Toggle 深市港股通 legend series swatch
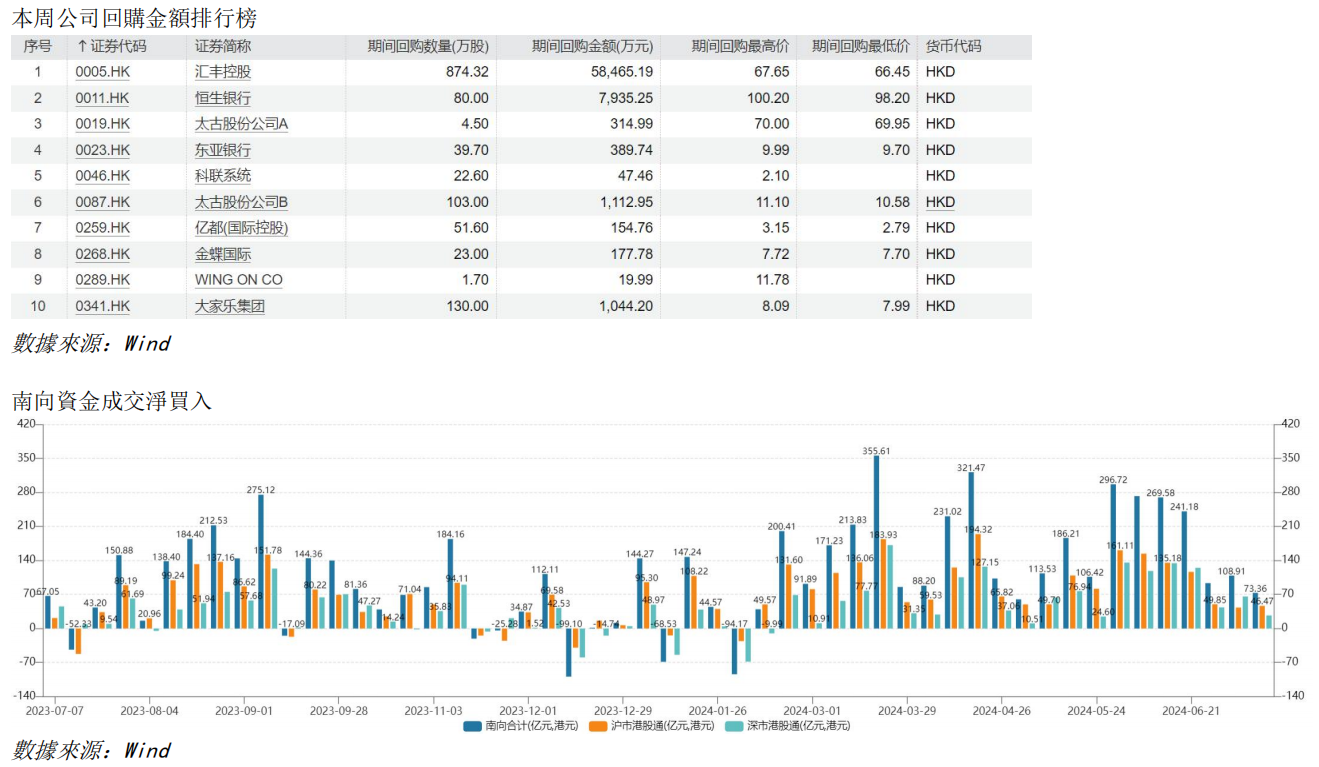 [735, 725]
